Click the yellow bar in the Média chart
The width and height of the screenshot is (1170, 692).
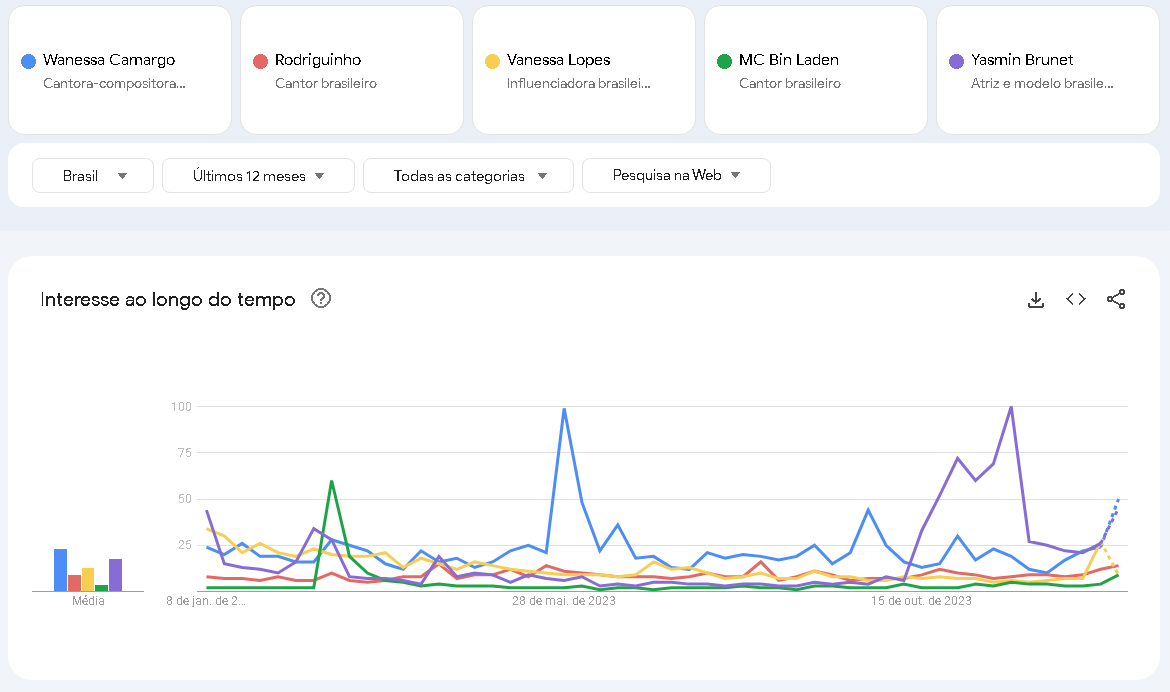(88, 580)
